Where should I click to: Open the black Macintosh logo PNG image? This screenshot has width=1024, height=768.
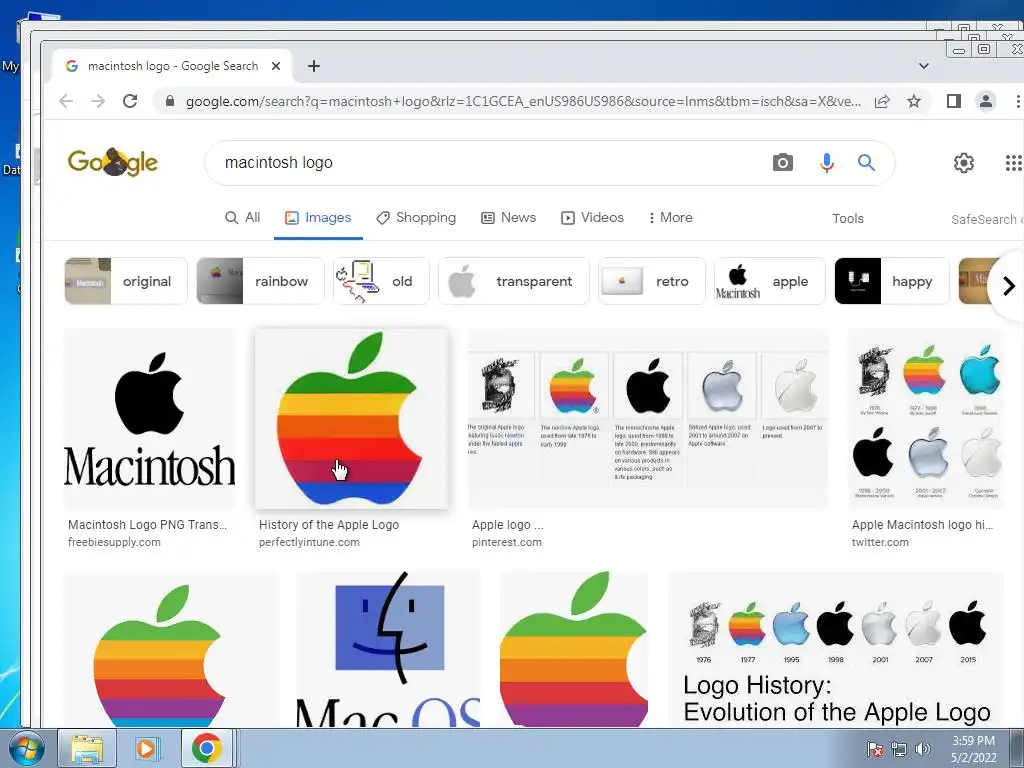point(150,419)
